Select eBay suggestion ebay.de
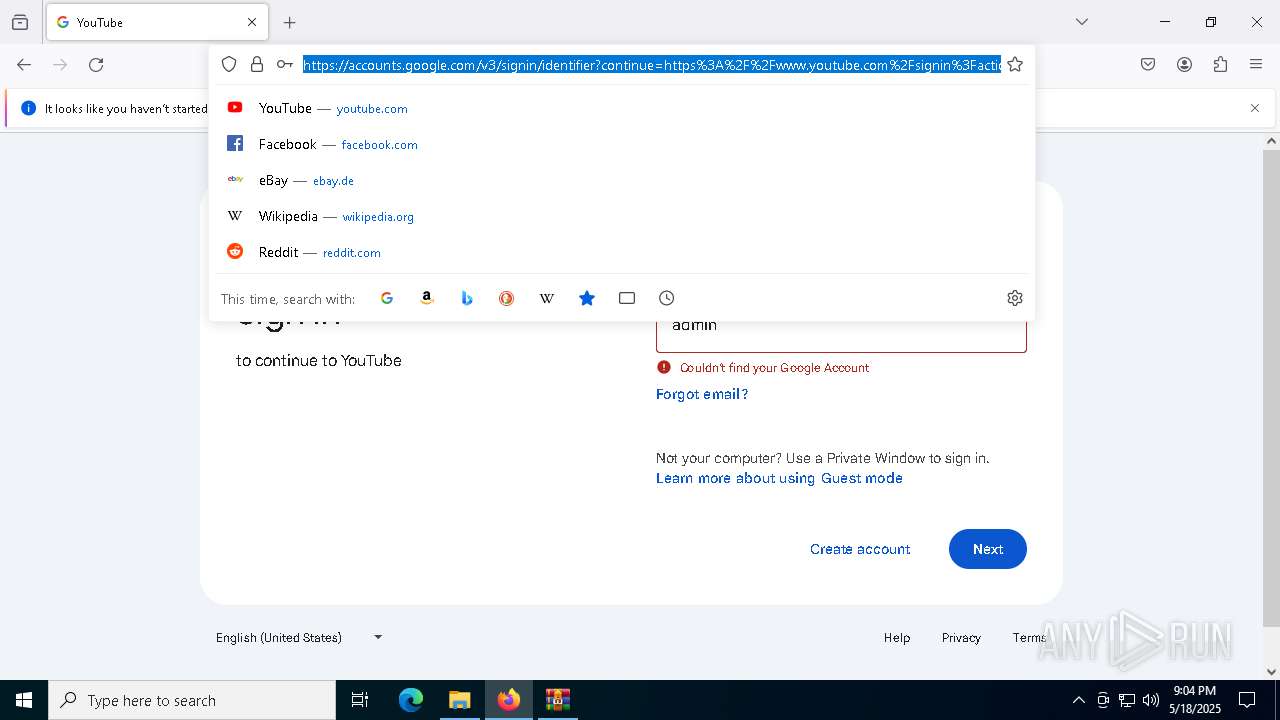The width and height of the screenshot is (1280, 720). pos(622,180)
